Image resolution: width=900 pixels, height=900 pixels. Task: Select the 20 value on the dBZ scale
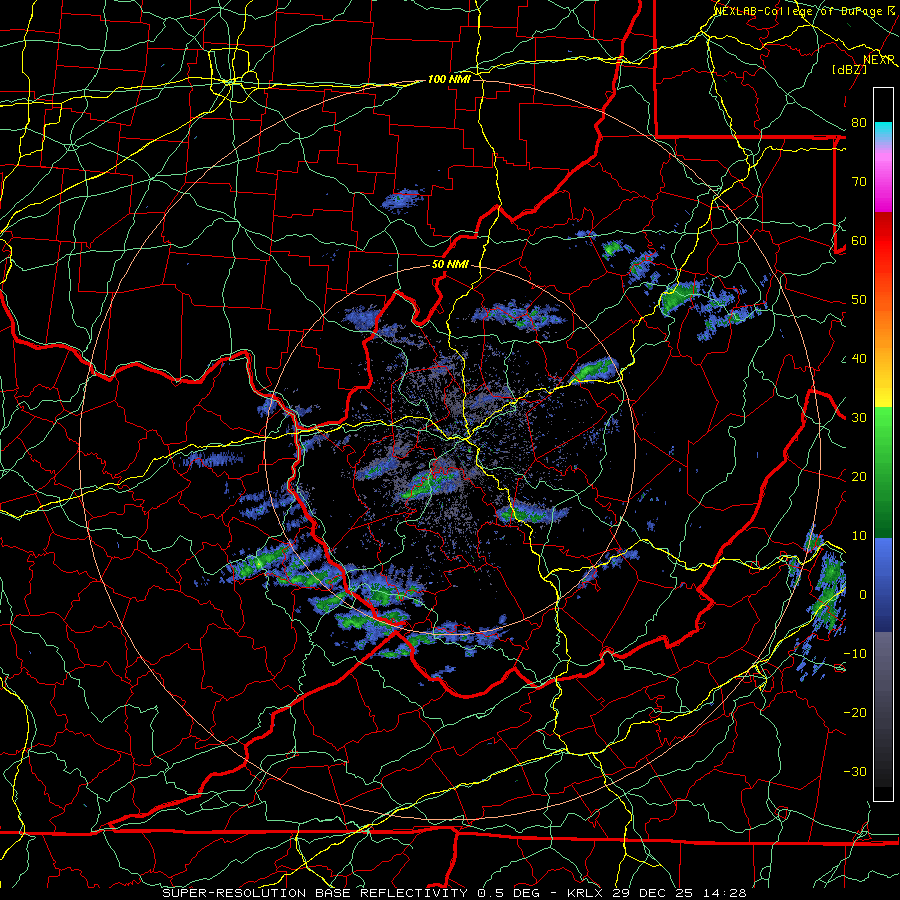859,478
